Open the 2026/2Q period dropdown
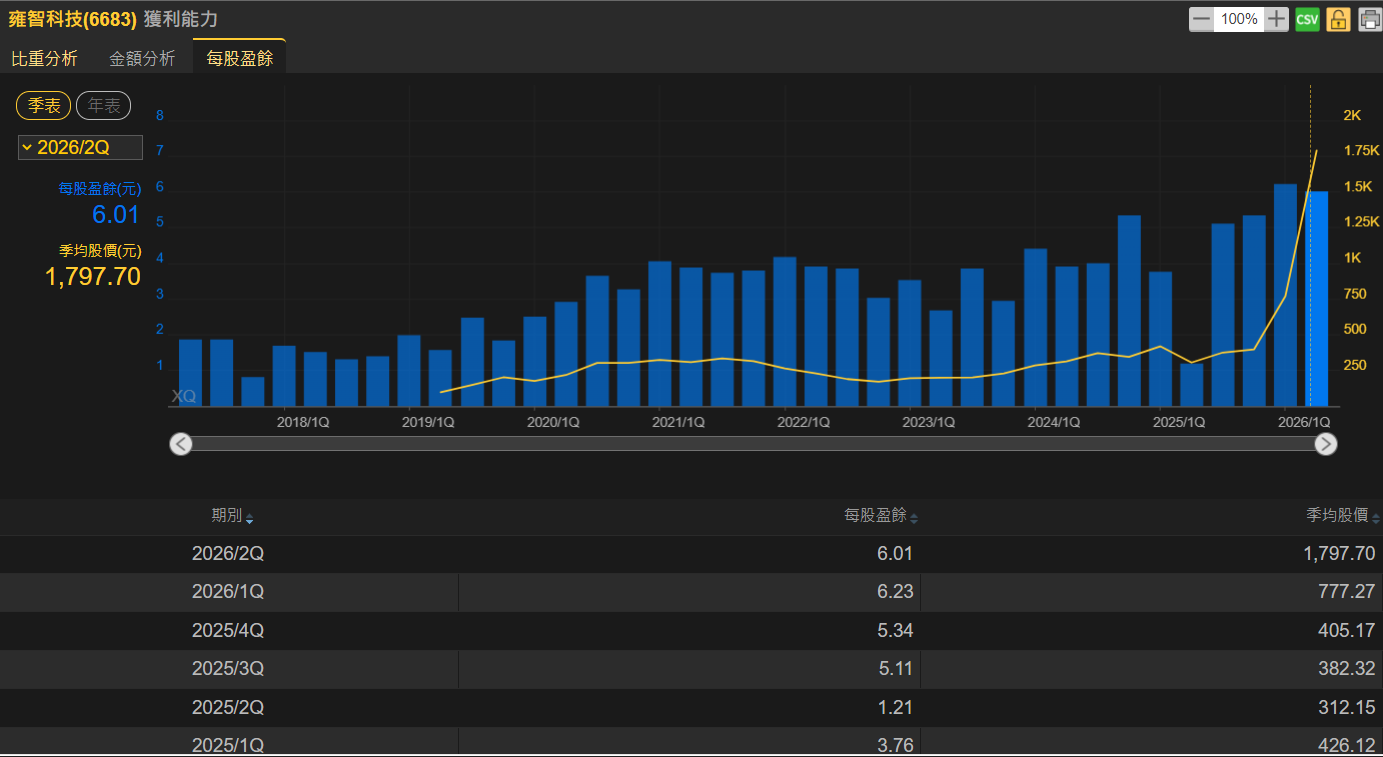Viewport: 1383px width, 757px height. pos(80,148)
